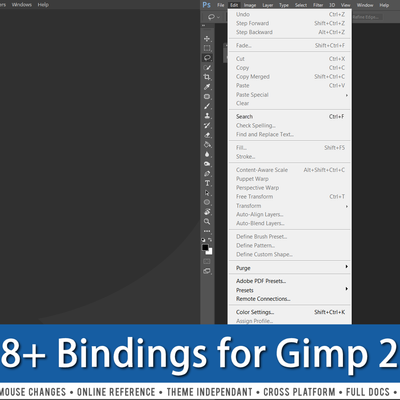Open the Edit Toolbar three-dots button
The image size is (400, 400).
207,231
